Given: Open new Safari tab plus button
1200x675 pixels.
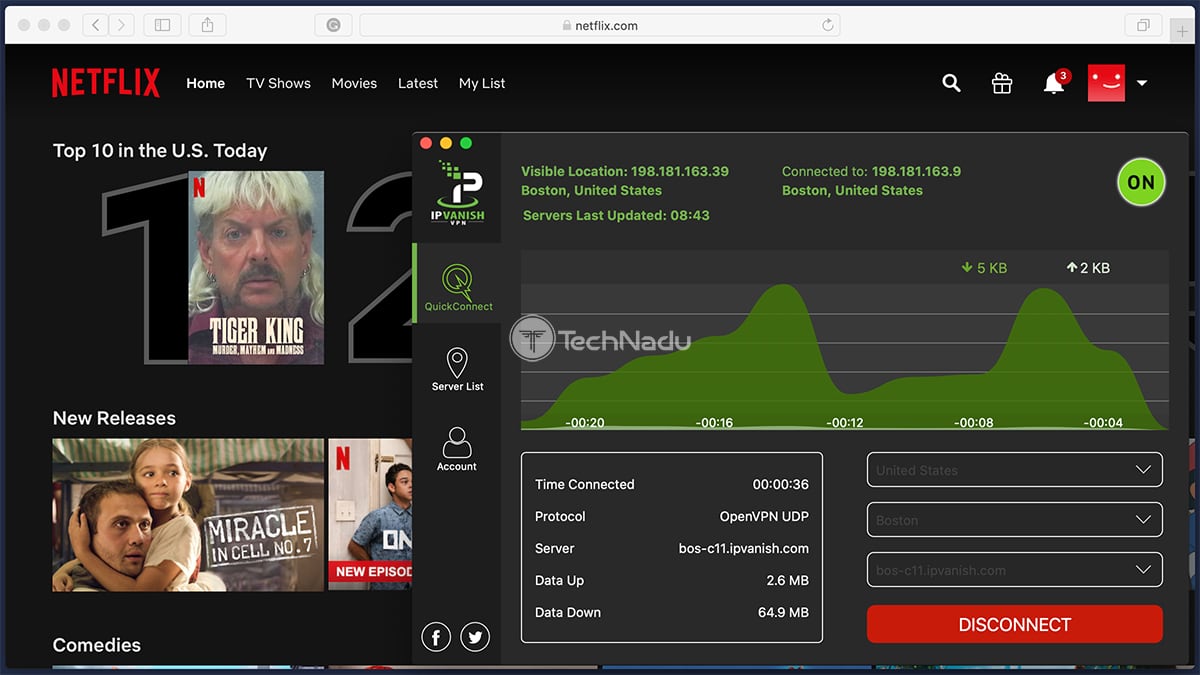Looking at the screenshot, I should tap(1184, 30).
